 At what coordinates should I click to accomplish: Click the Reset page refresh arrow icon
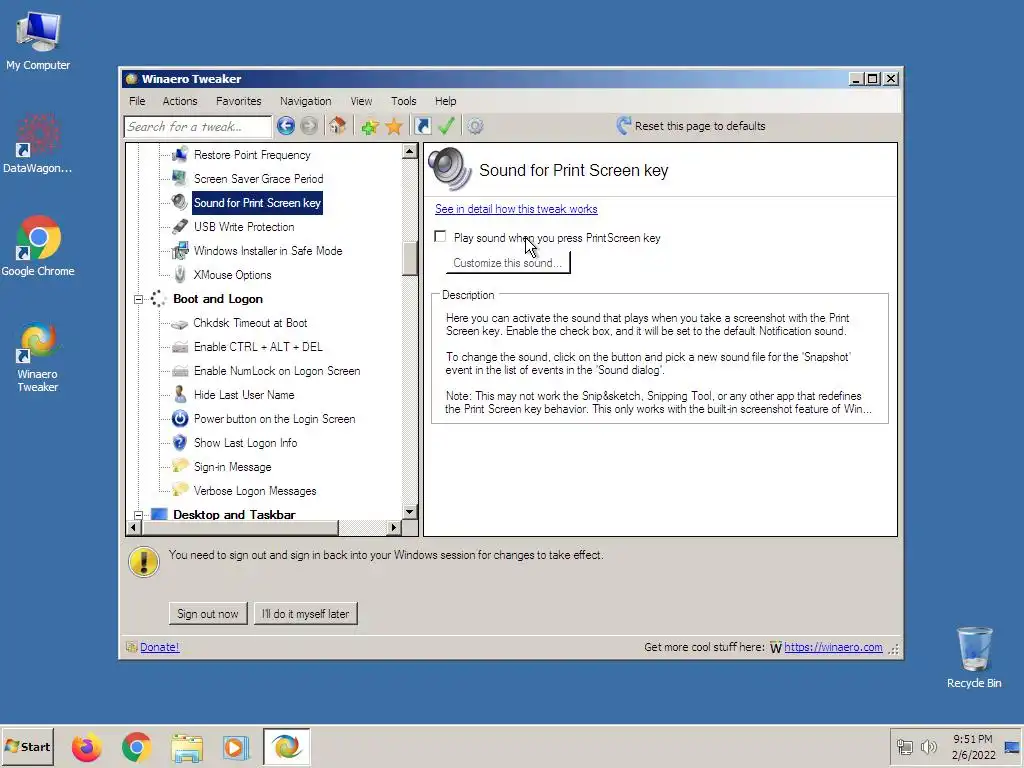pos(624,125)
